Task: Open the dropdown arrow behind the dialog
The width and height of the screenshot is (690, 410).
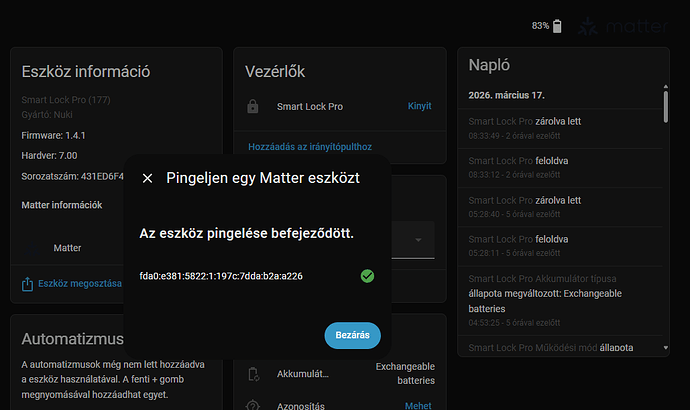Action: pos(418,240)
